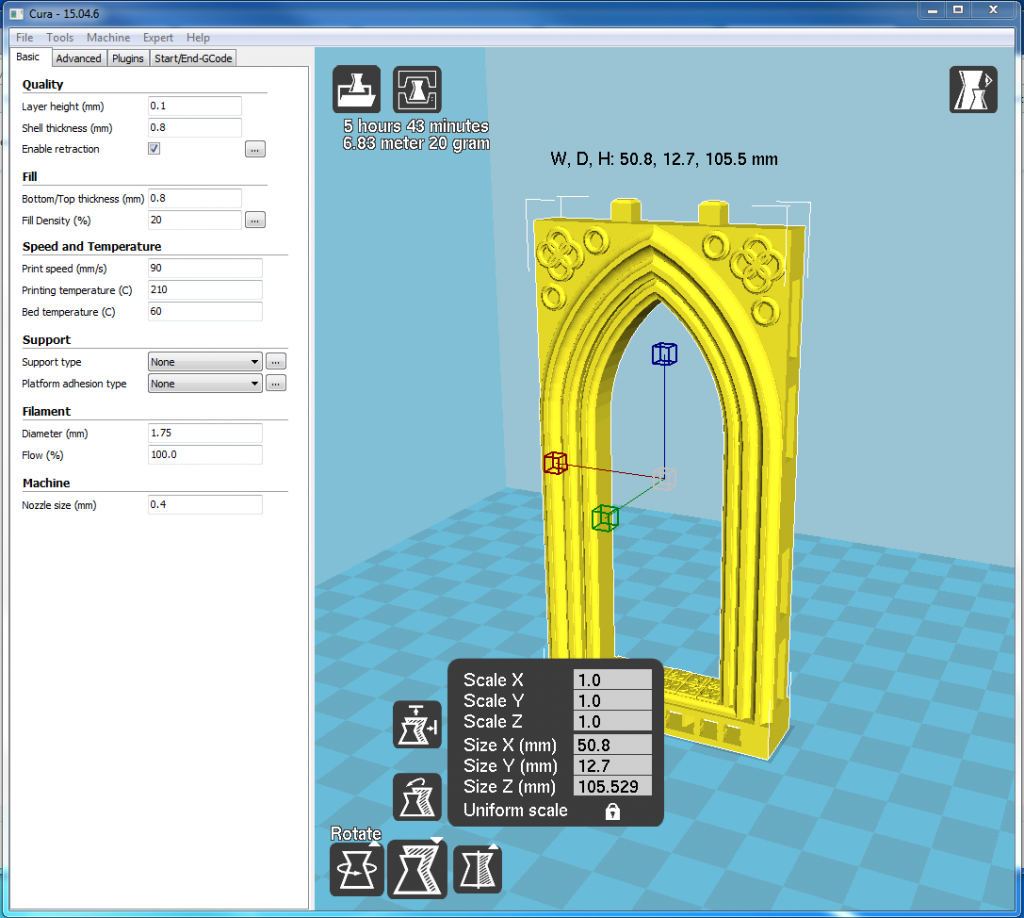Viewport: 1024px width, 918px height.
Task: Click the Layer height input field
Action: pyautogui.click(x=195, y=106)
